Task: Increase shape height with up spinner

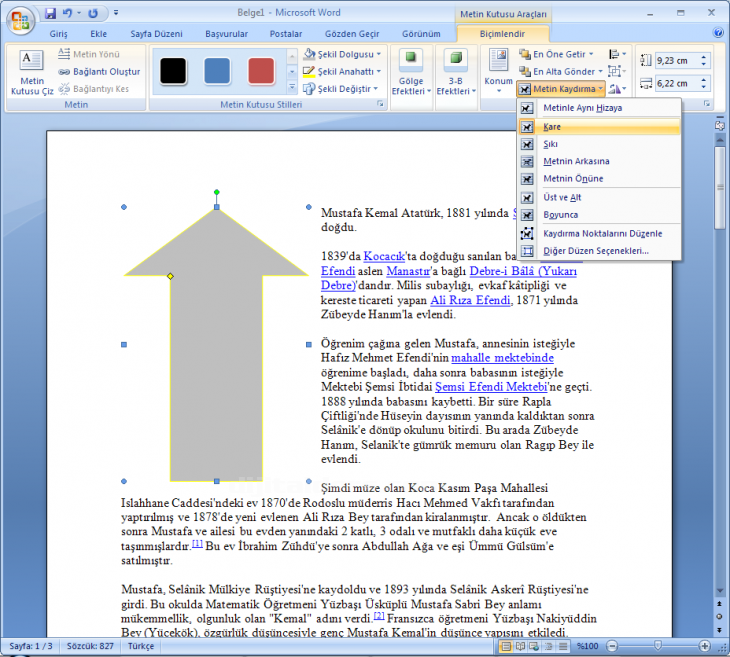Action: click(x=704, y=57)
